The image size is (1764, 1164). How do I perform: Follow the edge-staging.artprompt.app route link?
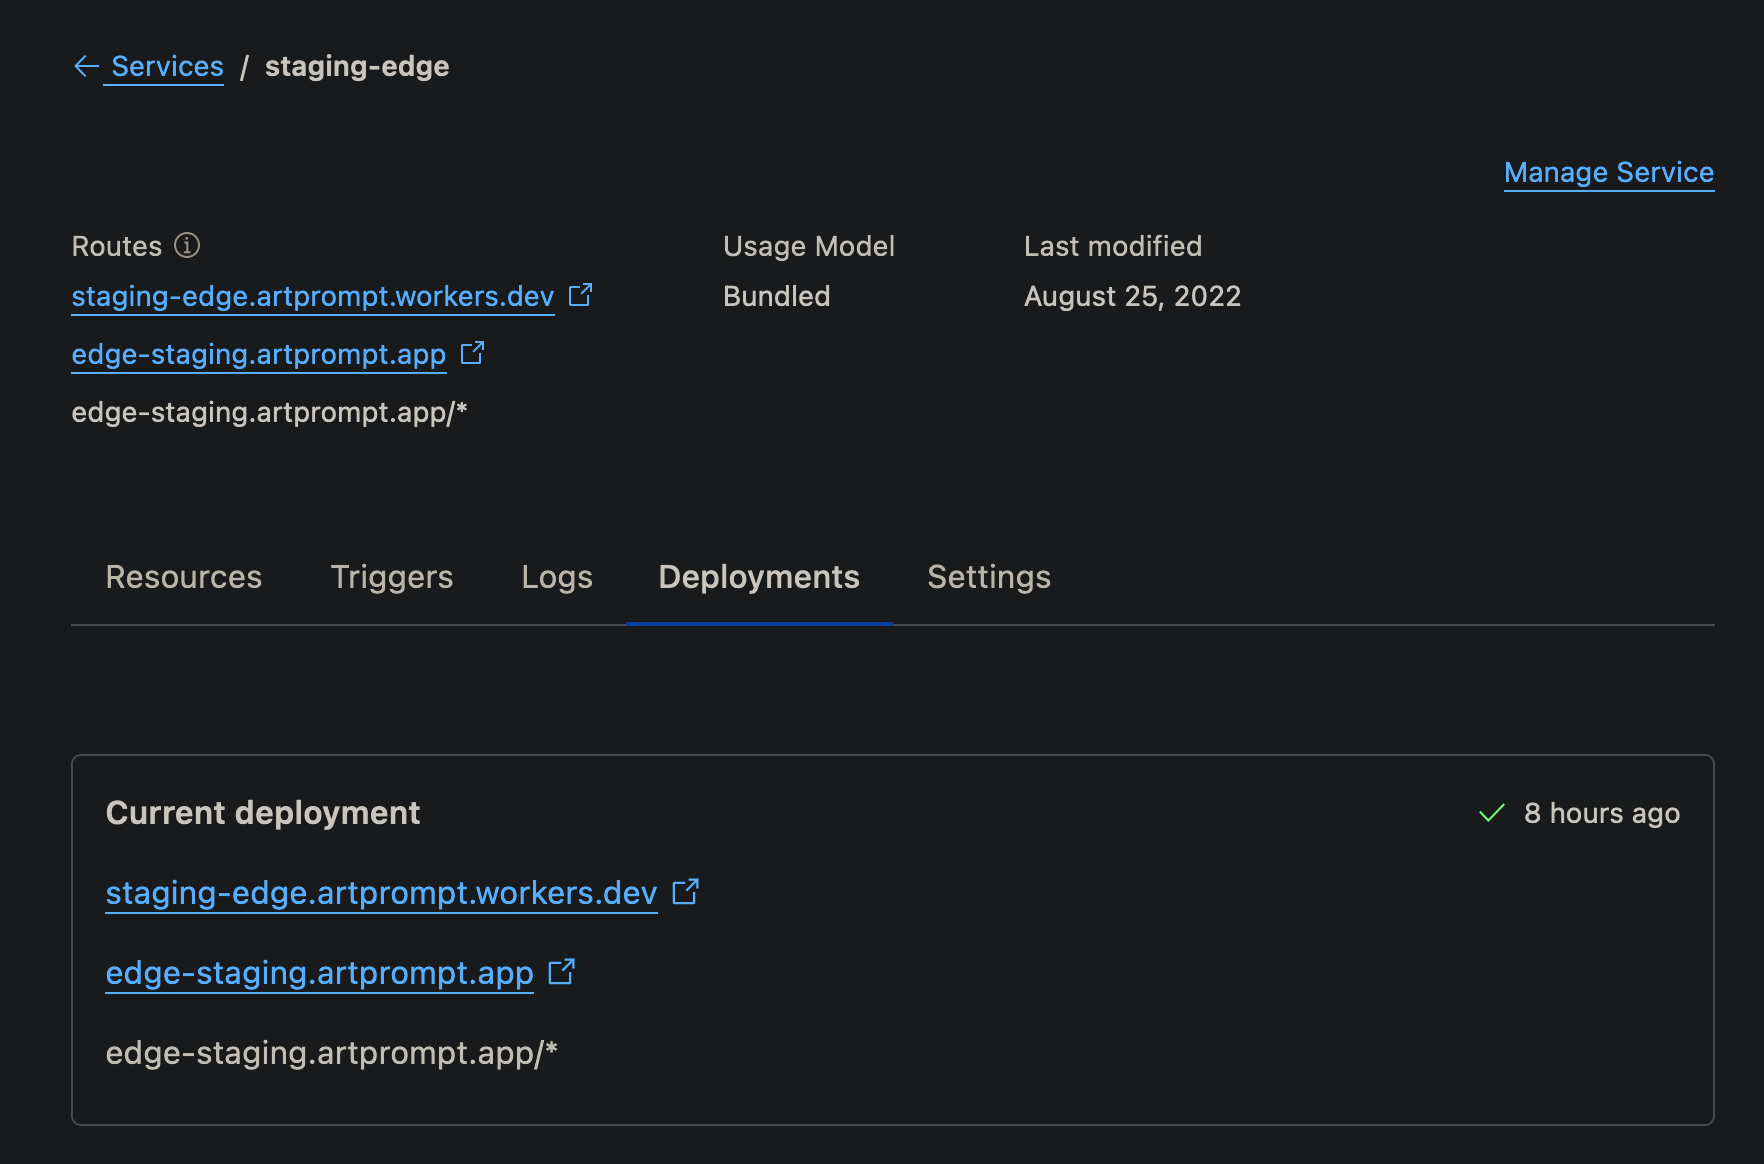pyautogui.click(x=257, y=354)
